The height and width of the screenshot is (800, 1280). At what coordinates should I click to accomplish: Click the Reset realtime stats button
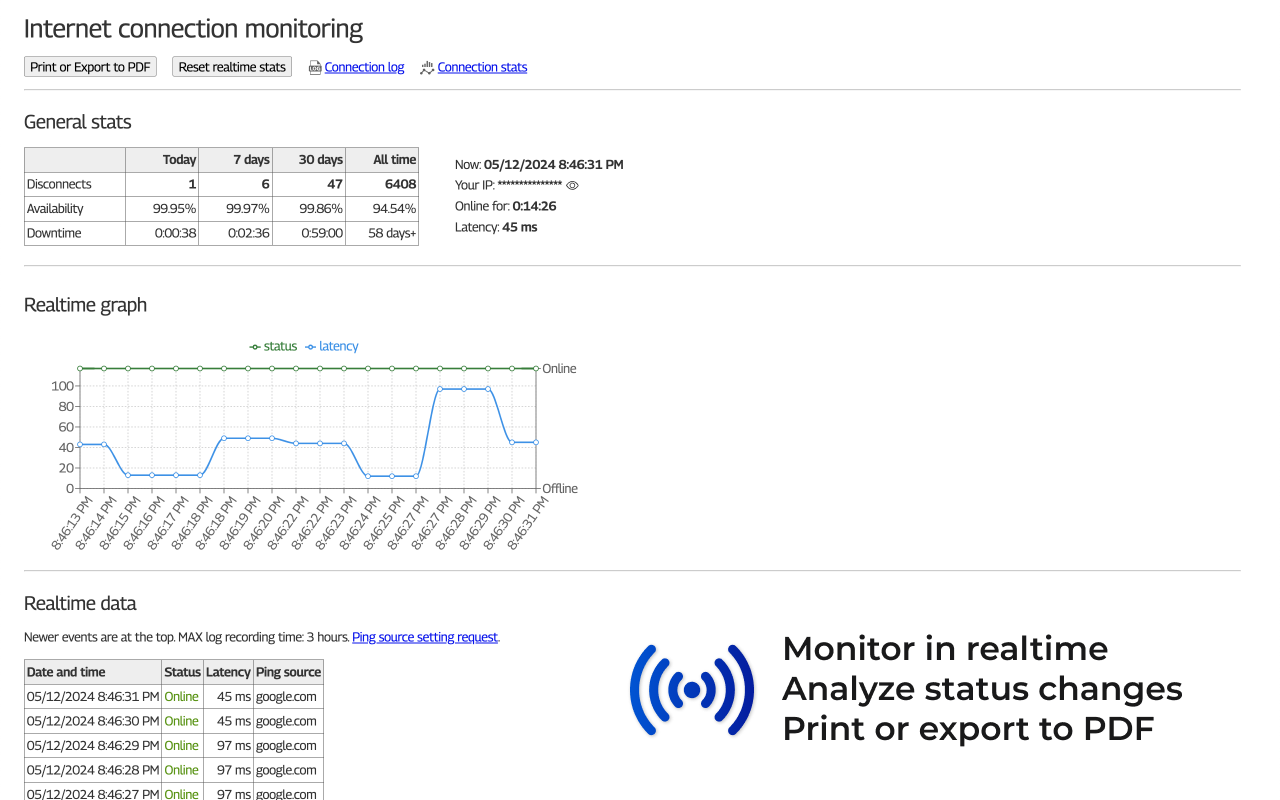[231, 66]
